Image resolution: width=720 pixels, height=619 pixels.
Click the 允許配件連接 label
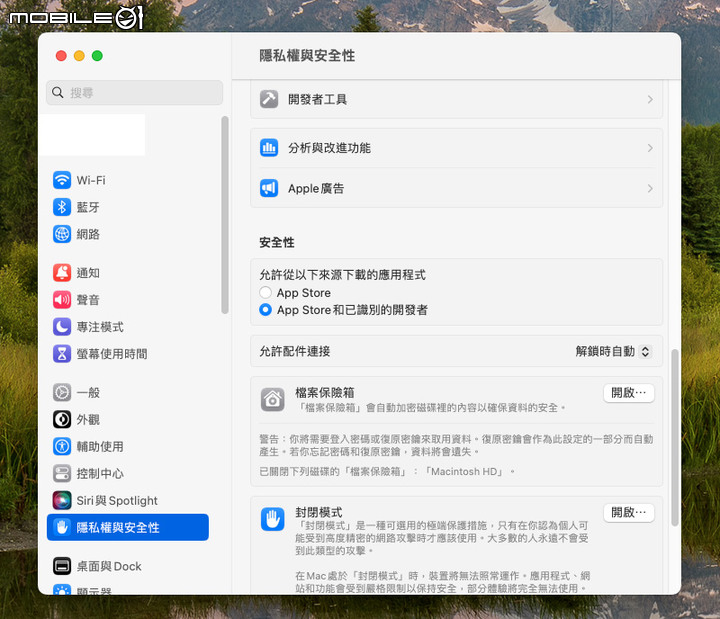pyautogui.click(x=295, y=352)
